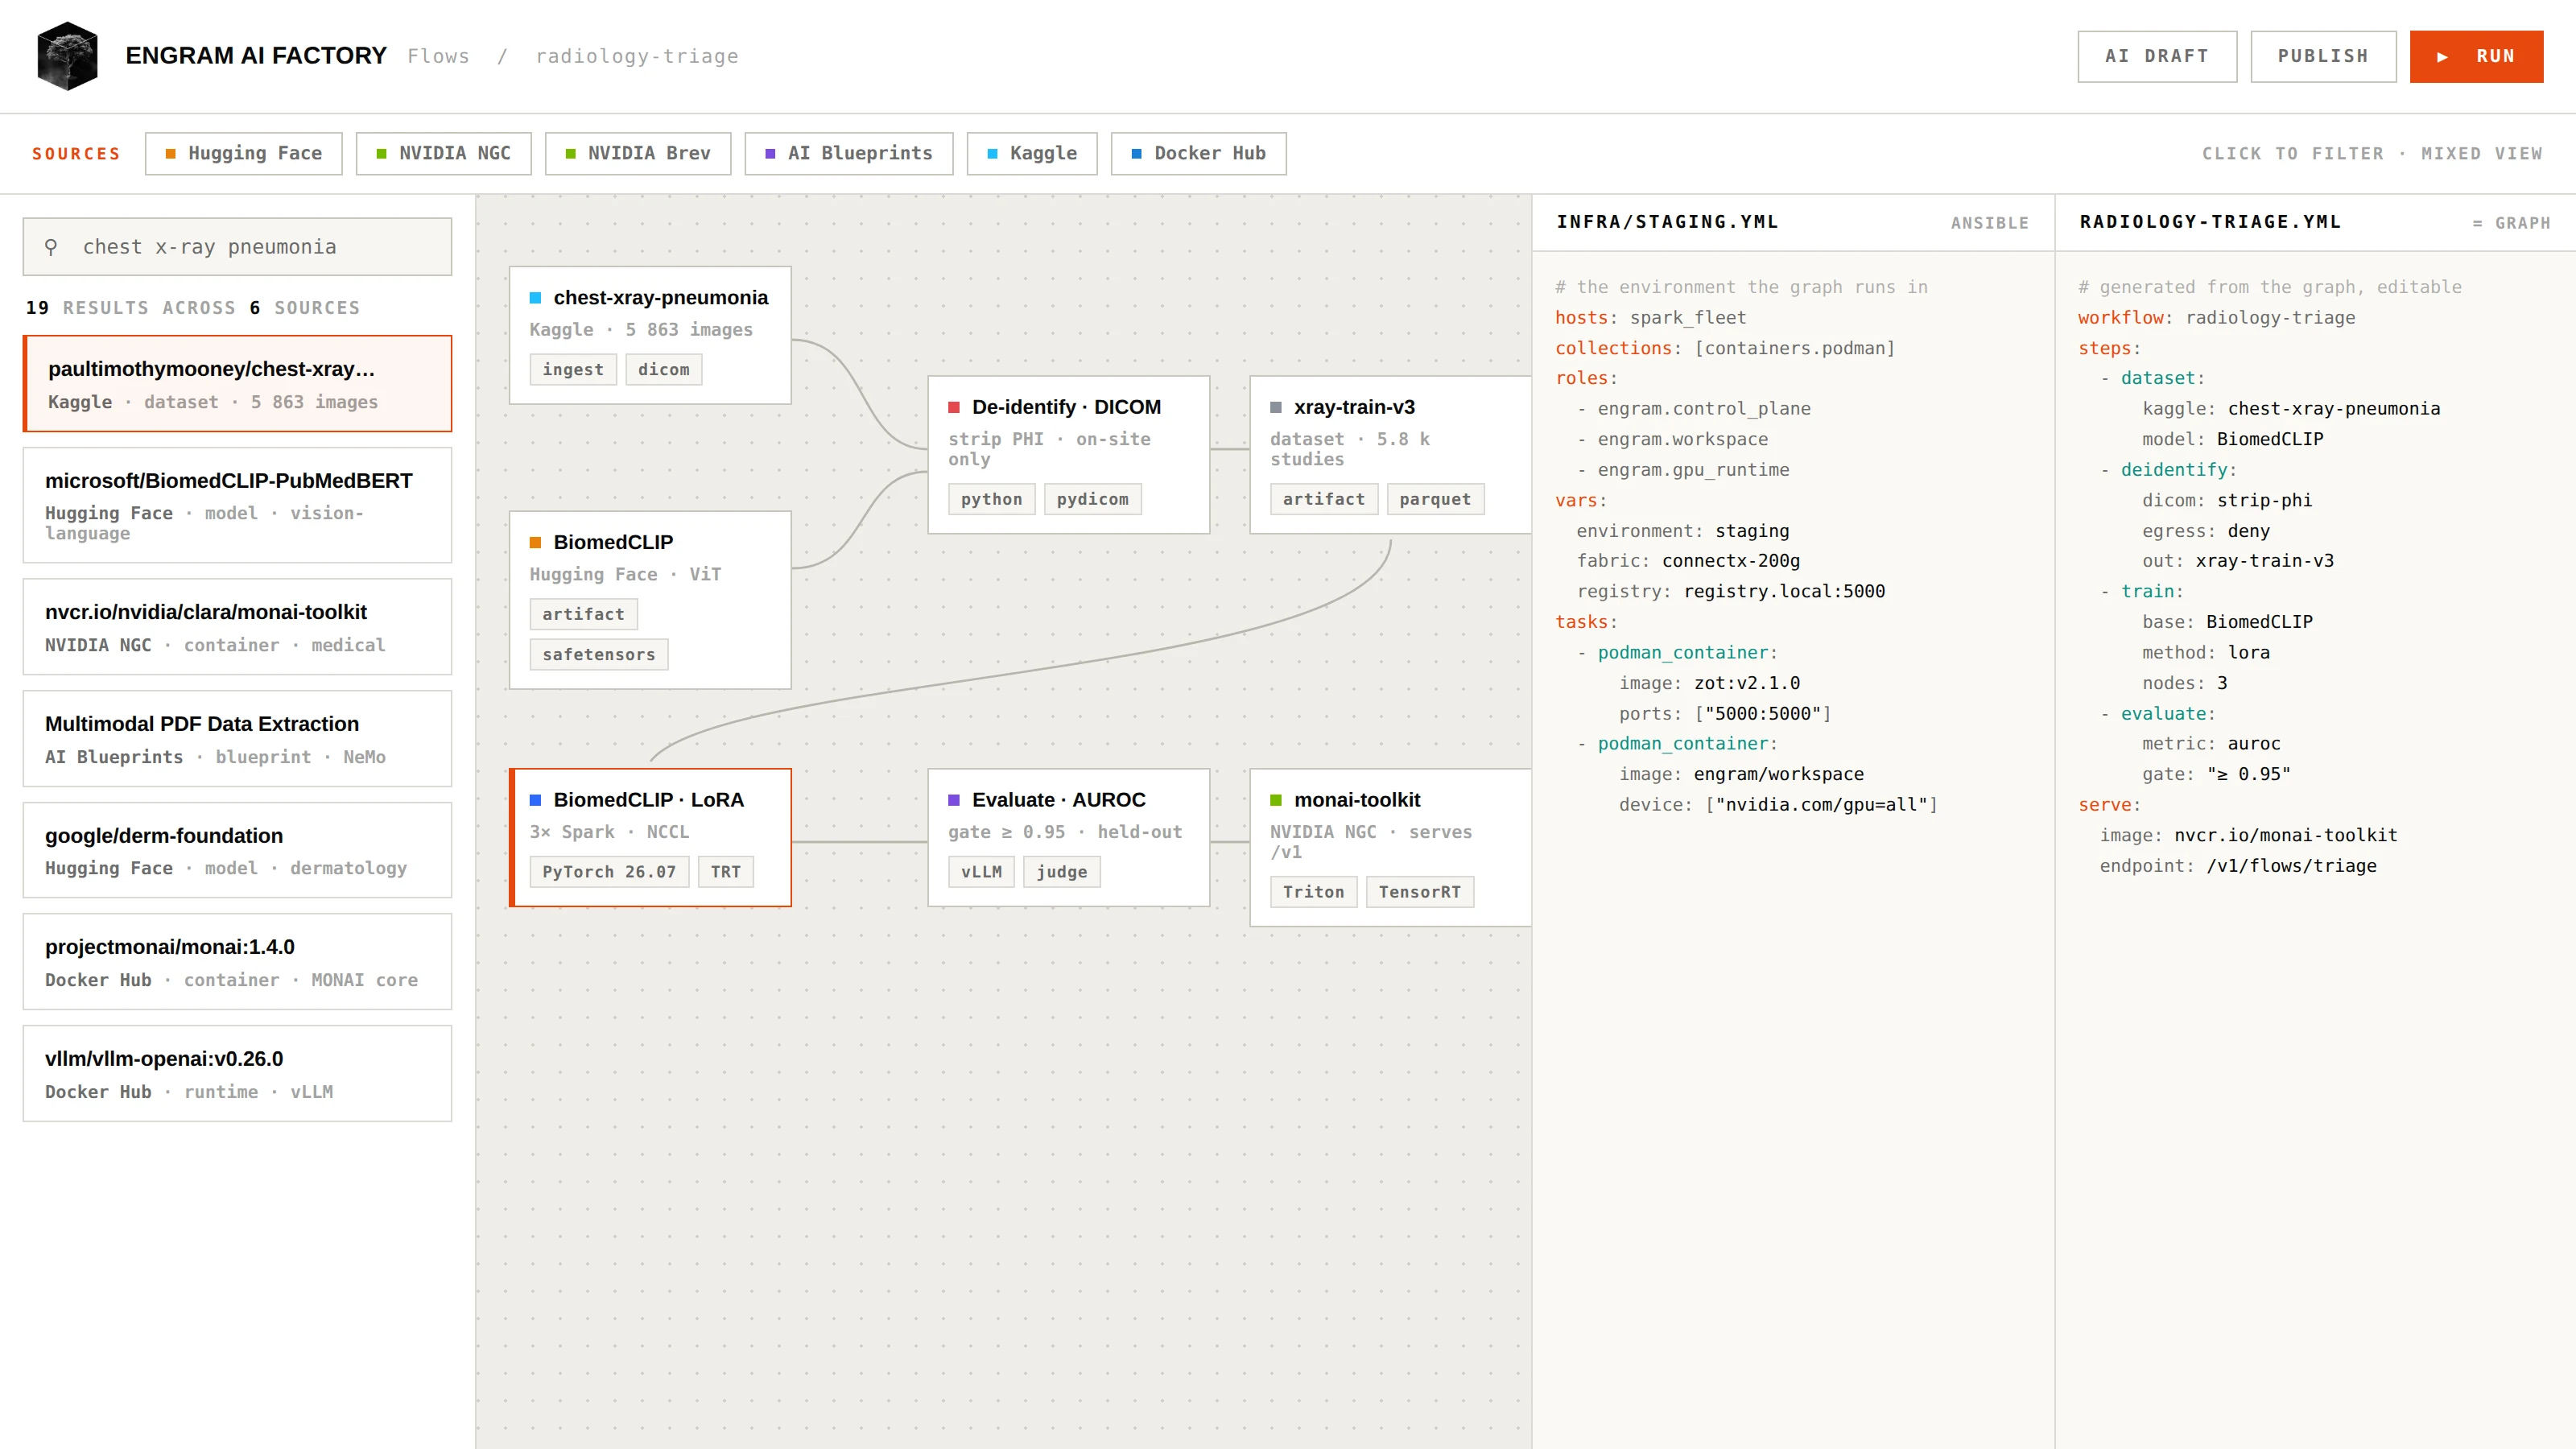Click the AI Draft button
2576x1449 pixels.
point(2157,56)
